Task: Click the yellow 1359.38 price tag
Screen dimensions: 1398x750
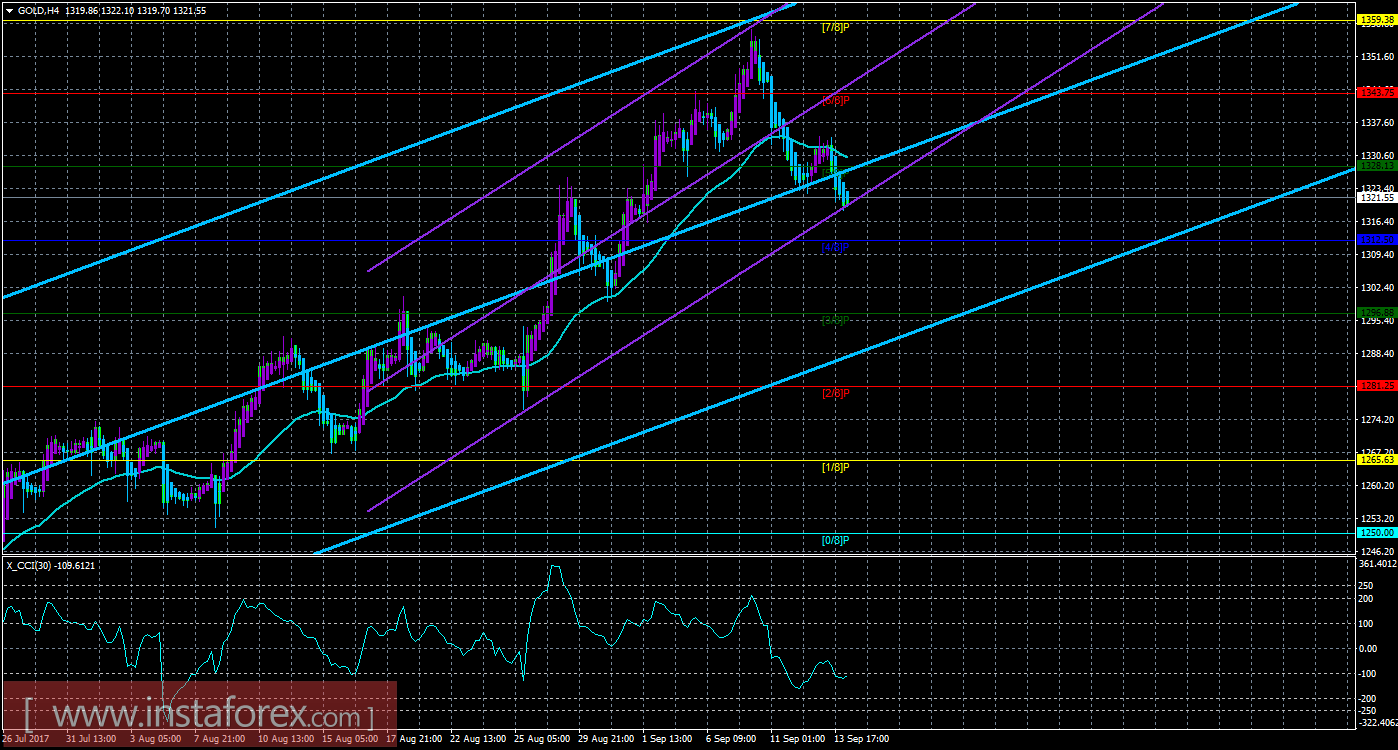Action: (1376, 20)
